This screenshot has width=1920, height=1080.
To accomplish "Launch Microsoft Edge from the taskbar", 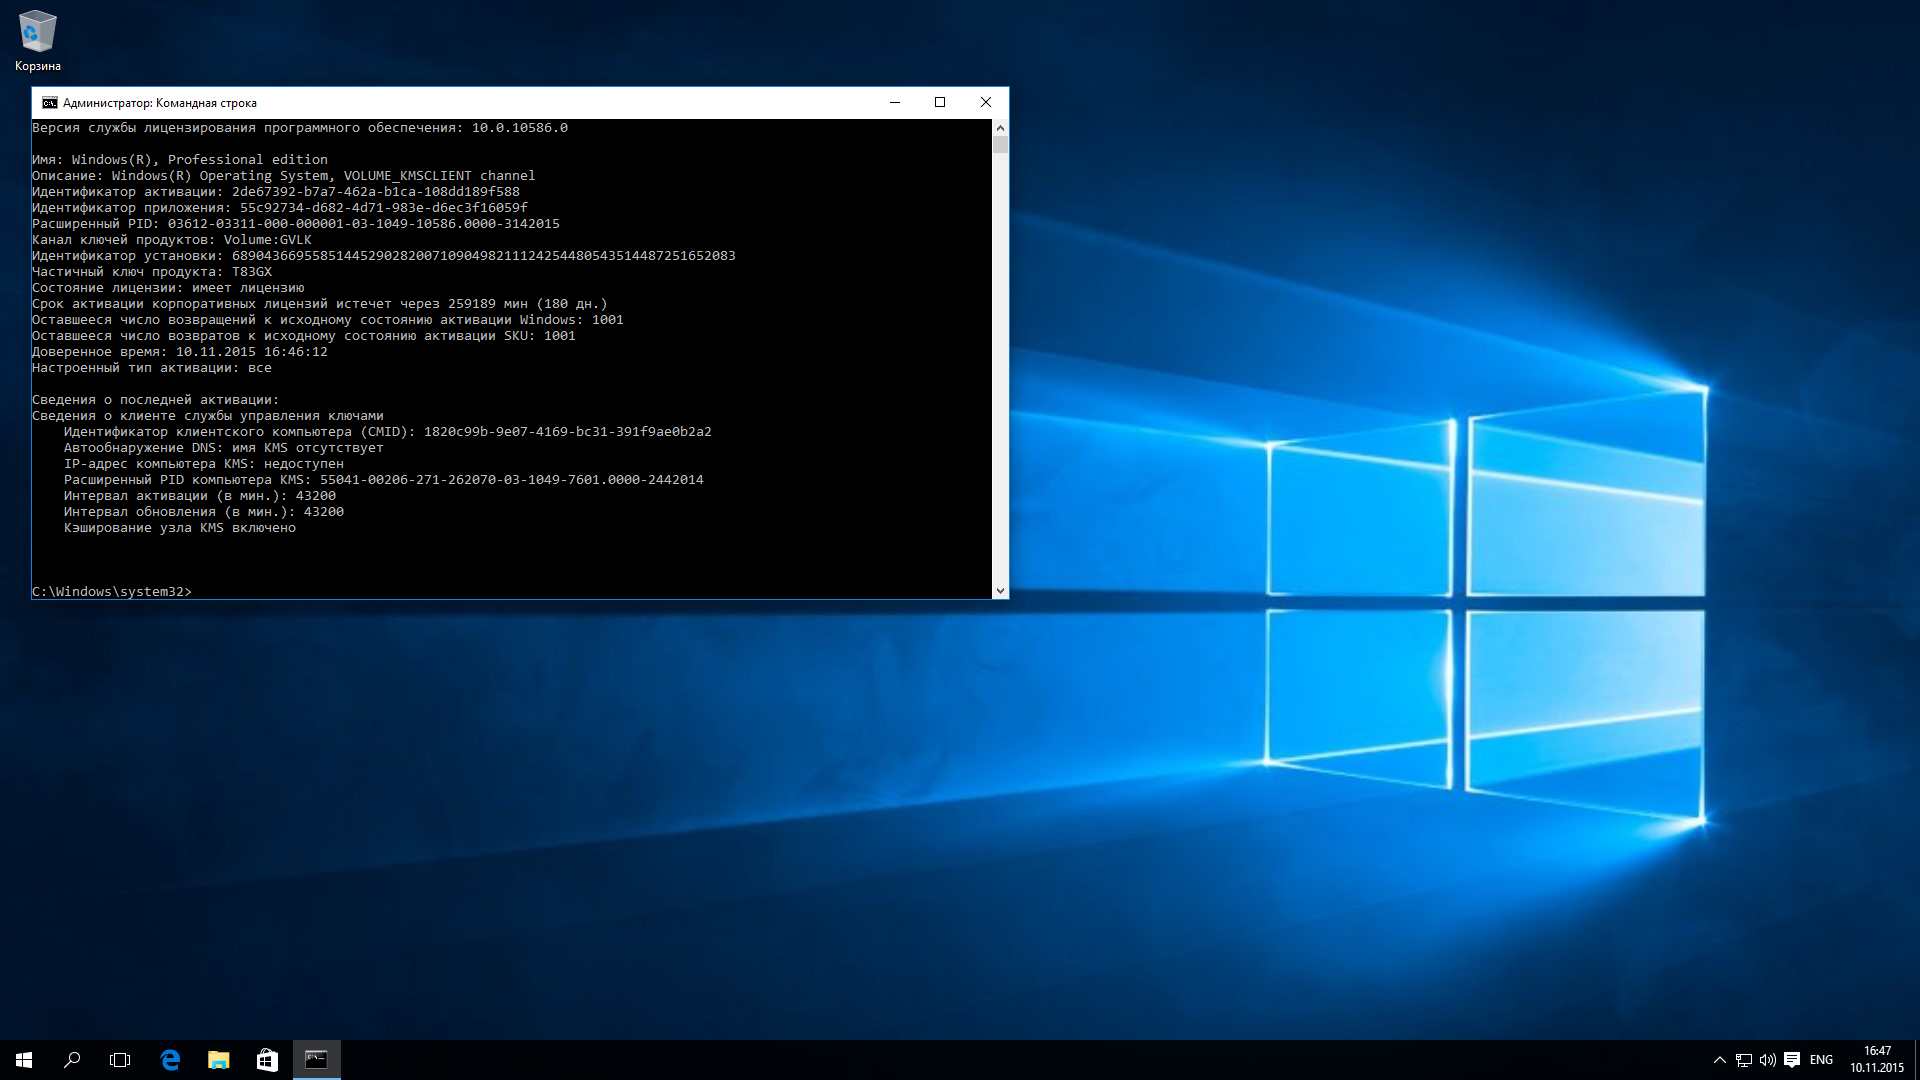I will pyautogui.click(x=170, y=1060).
